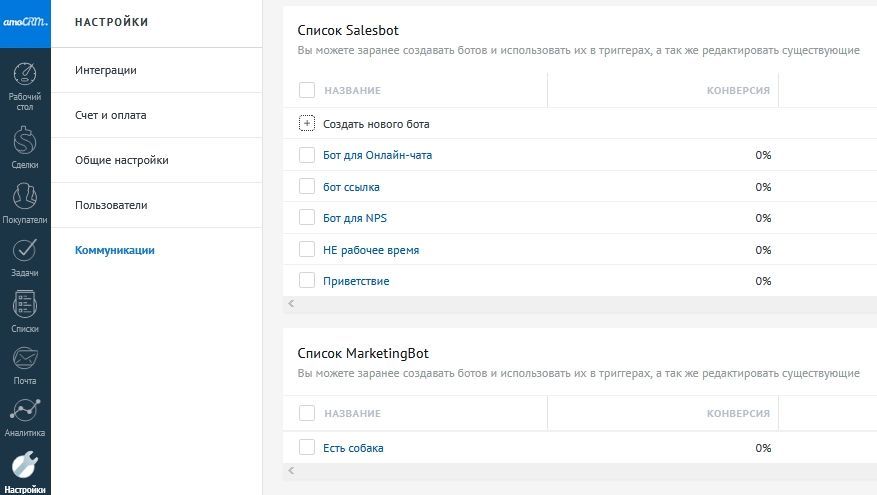The image size is (877, 495).
Task: Select all Salesbot bots via header checkbox
Action: coord(307,90)
